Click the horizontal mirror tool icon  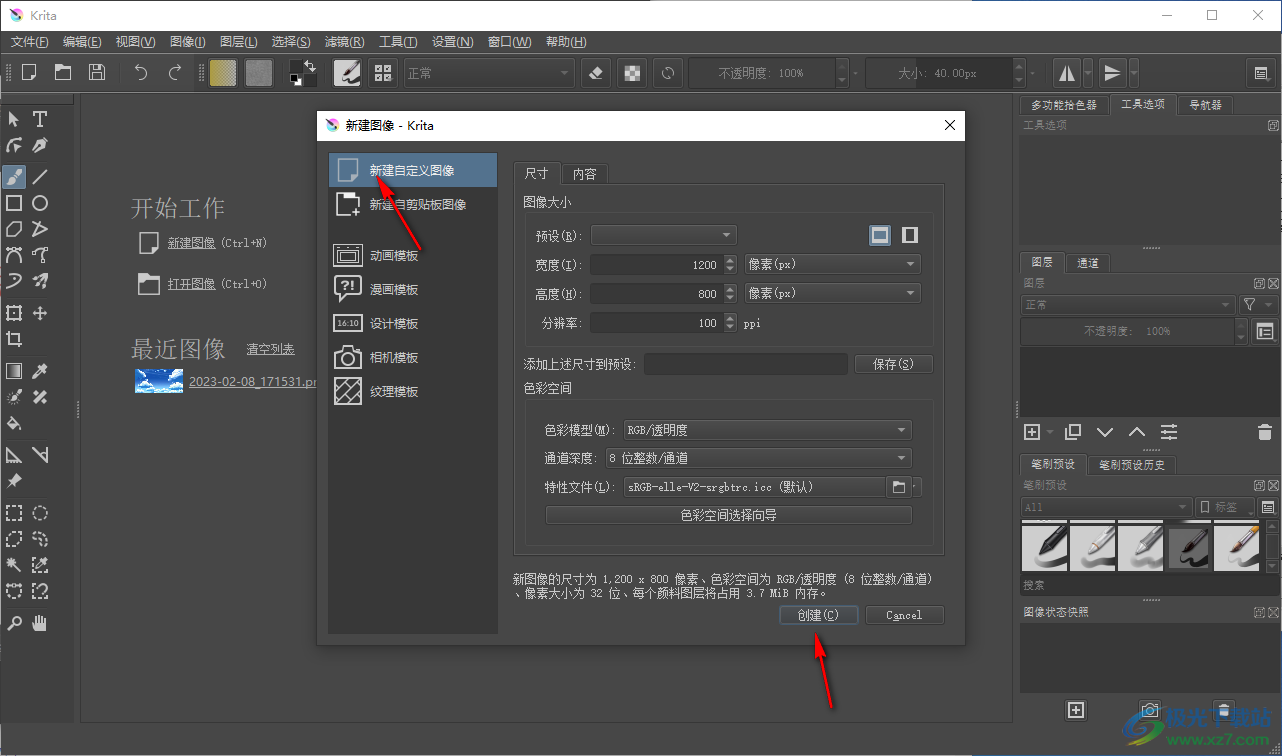tap(1067, 72)
